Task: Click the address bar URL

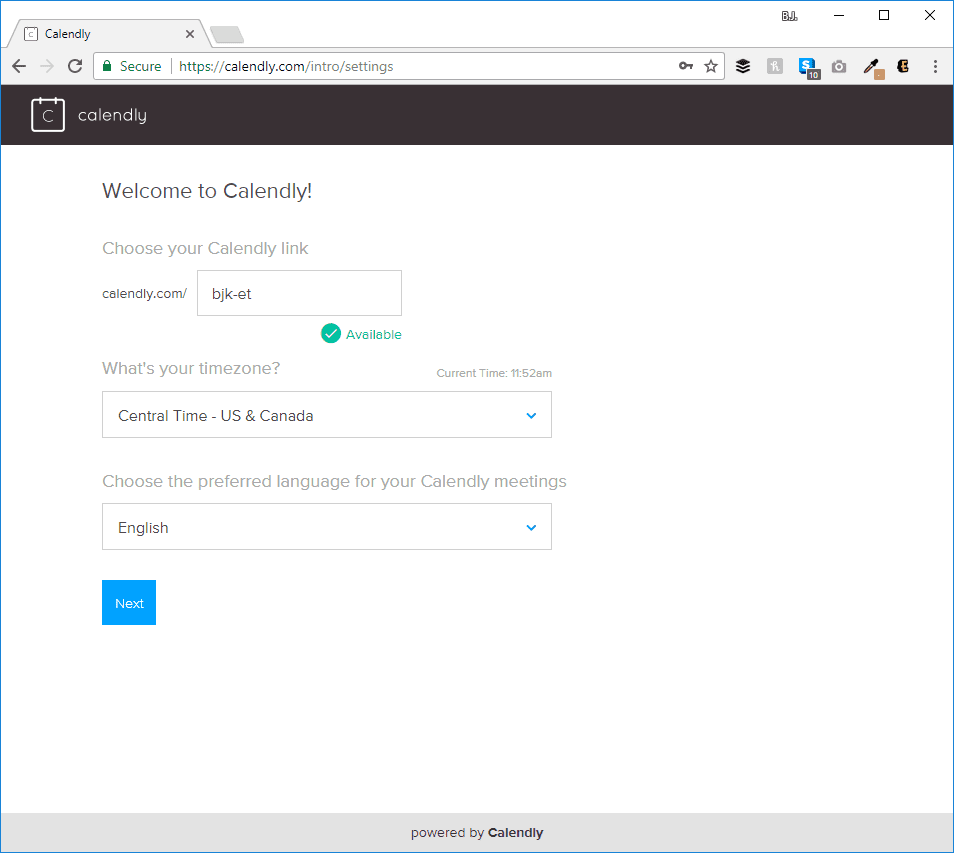Action: tap(286, 66)
